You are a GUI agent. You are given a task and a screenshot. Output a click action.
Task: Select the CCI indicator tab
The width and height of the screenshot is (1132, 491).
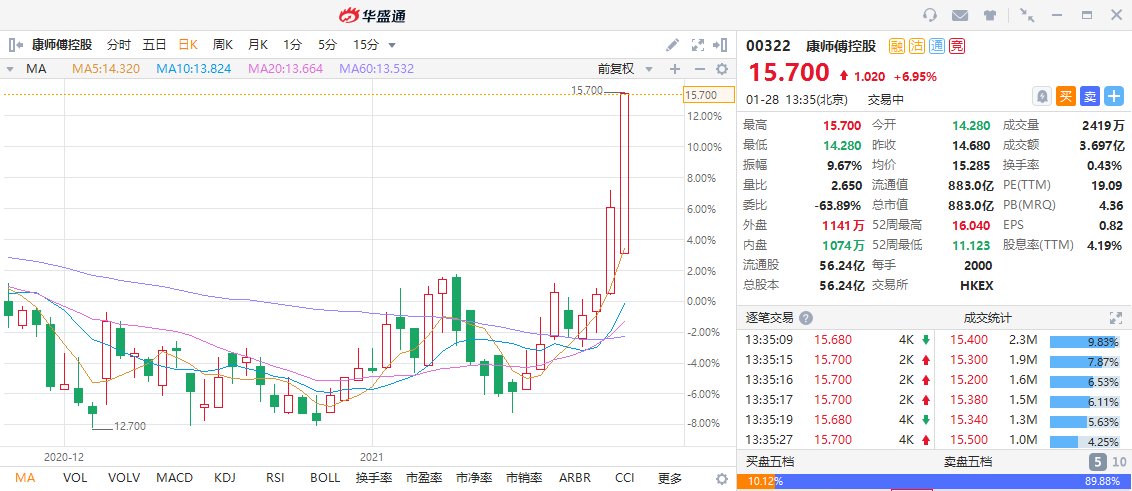coord(624,478)
